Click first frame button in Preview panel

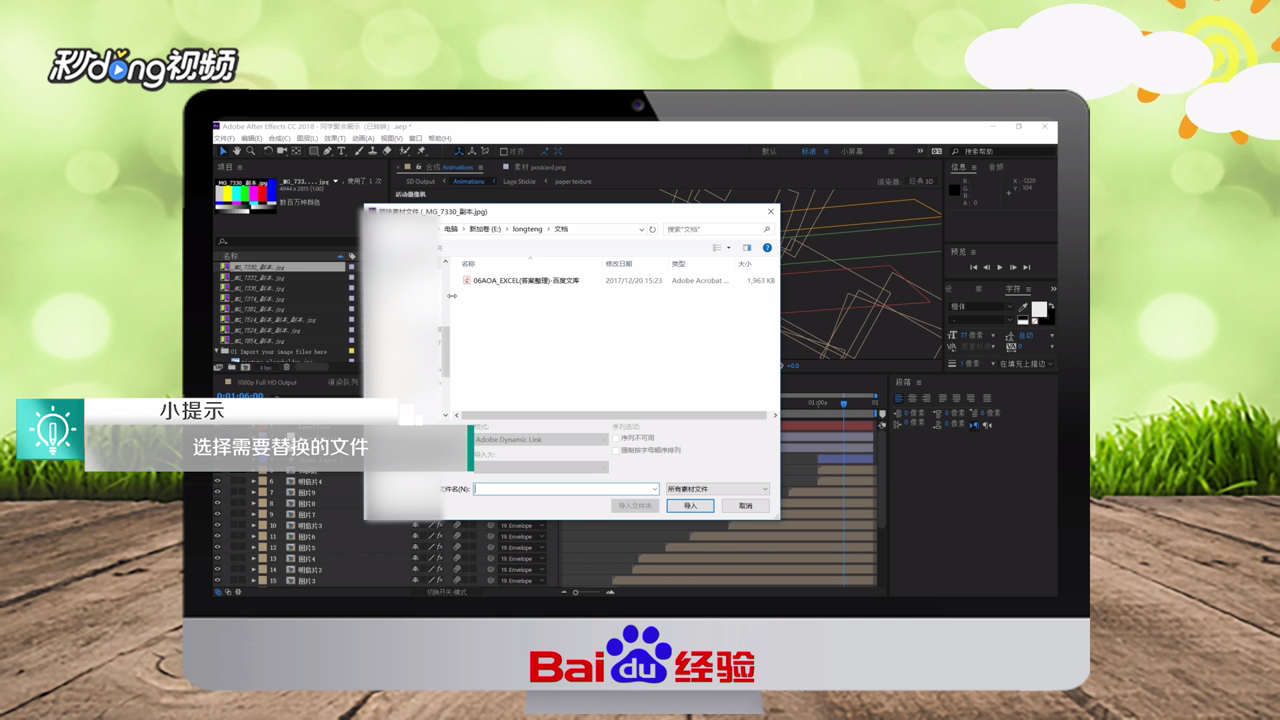[x=973, y=267]
